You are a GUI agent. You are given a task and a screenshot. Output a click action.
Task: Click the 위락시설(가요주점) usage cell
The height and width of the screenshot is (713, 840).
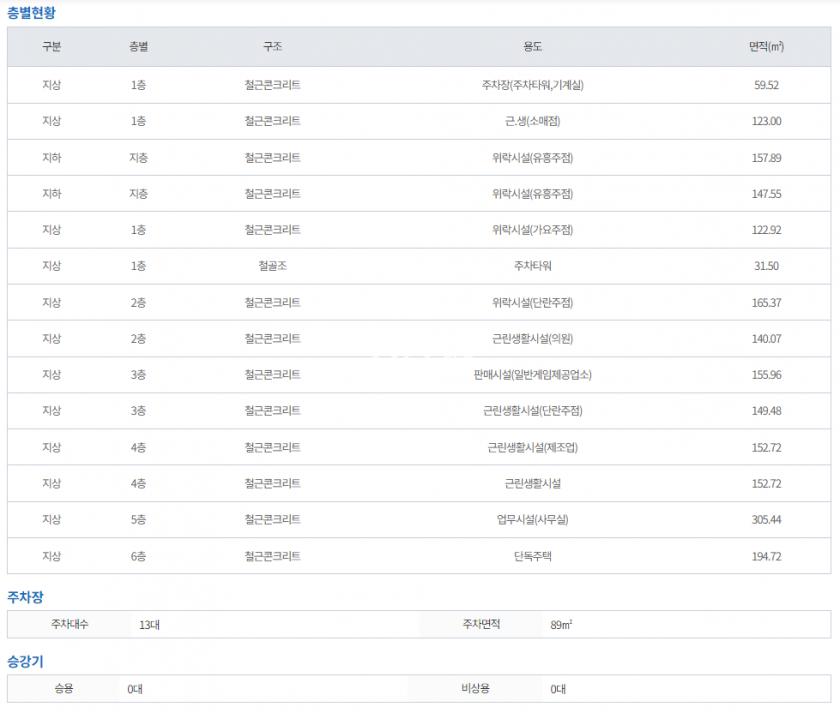532,230
